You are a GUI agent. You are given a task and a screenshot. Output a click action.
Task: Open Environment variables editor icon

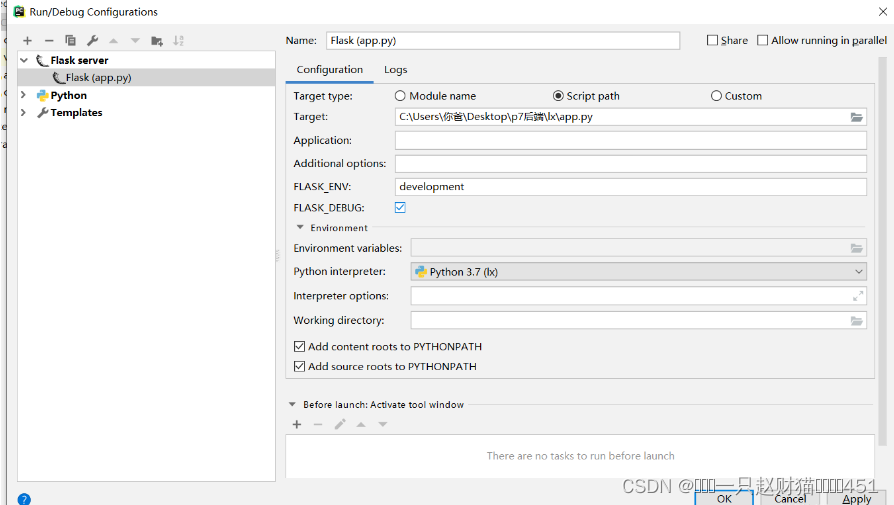(x=856, y=248)
